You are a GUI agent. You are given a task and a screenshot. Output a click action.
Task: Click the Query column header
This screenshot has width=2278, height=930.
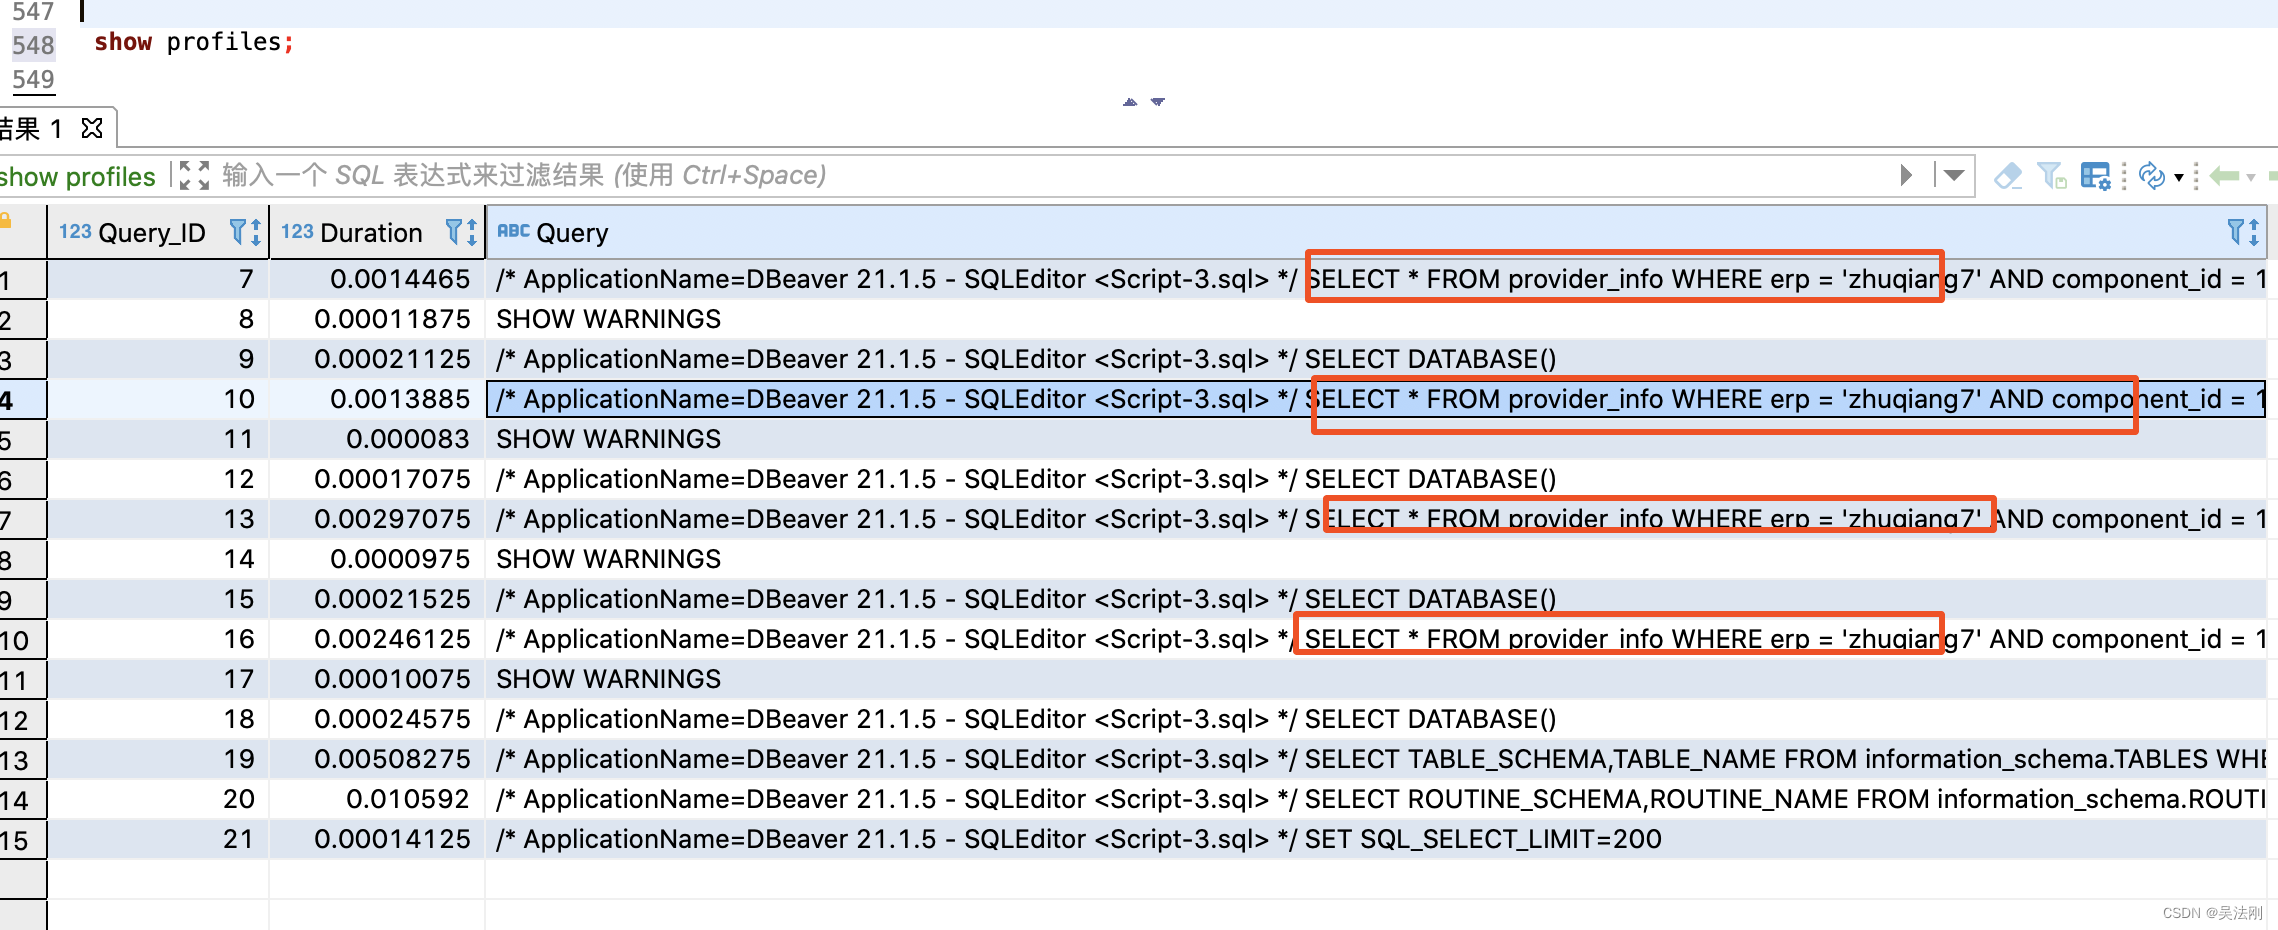1376,232
